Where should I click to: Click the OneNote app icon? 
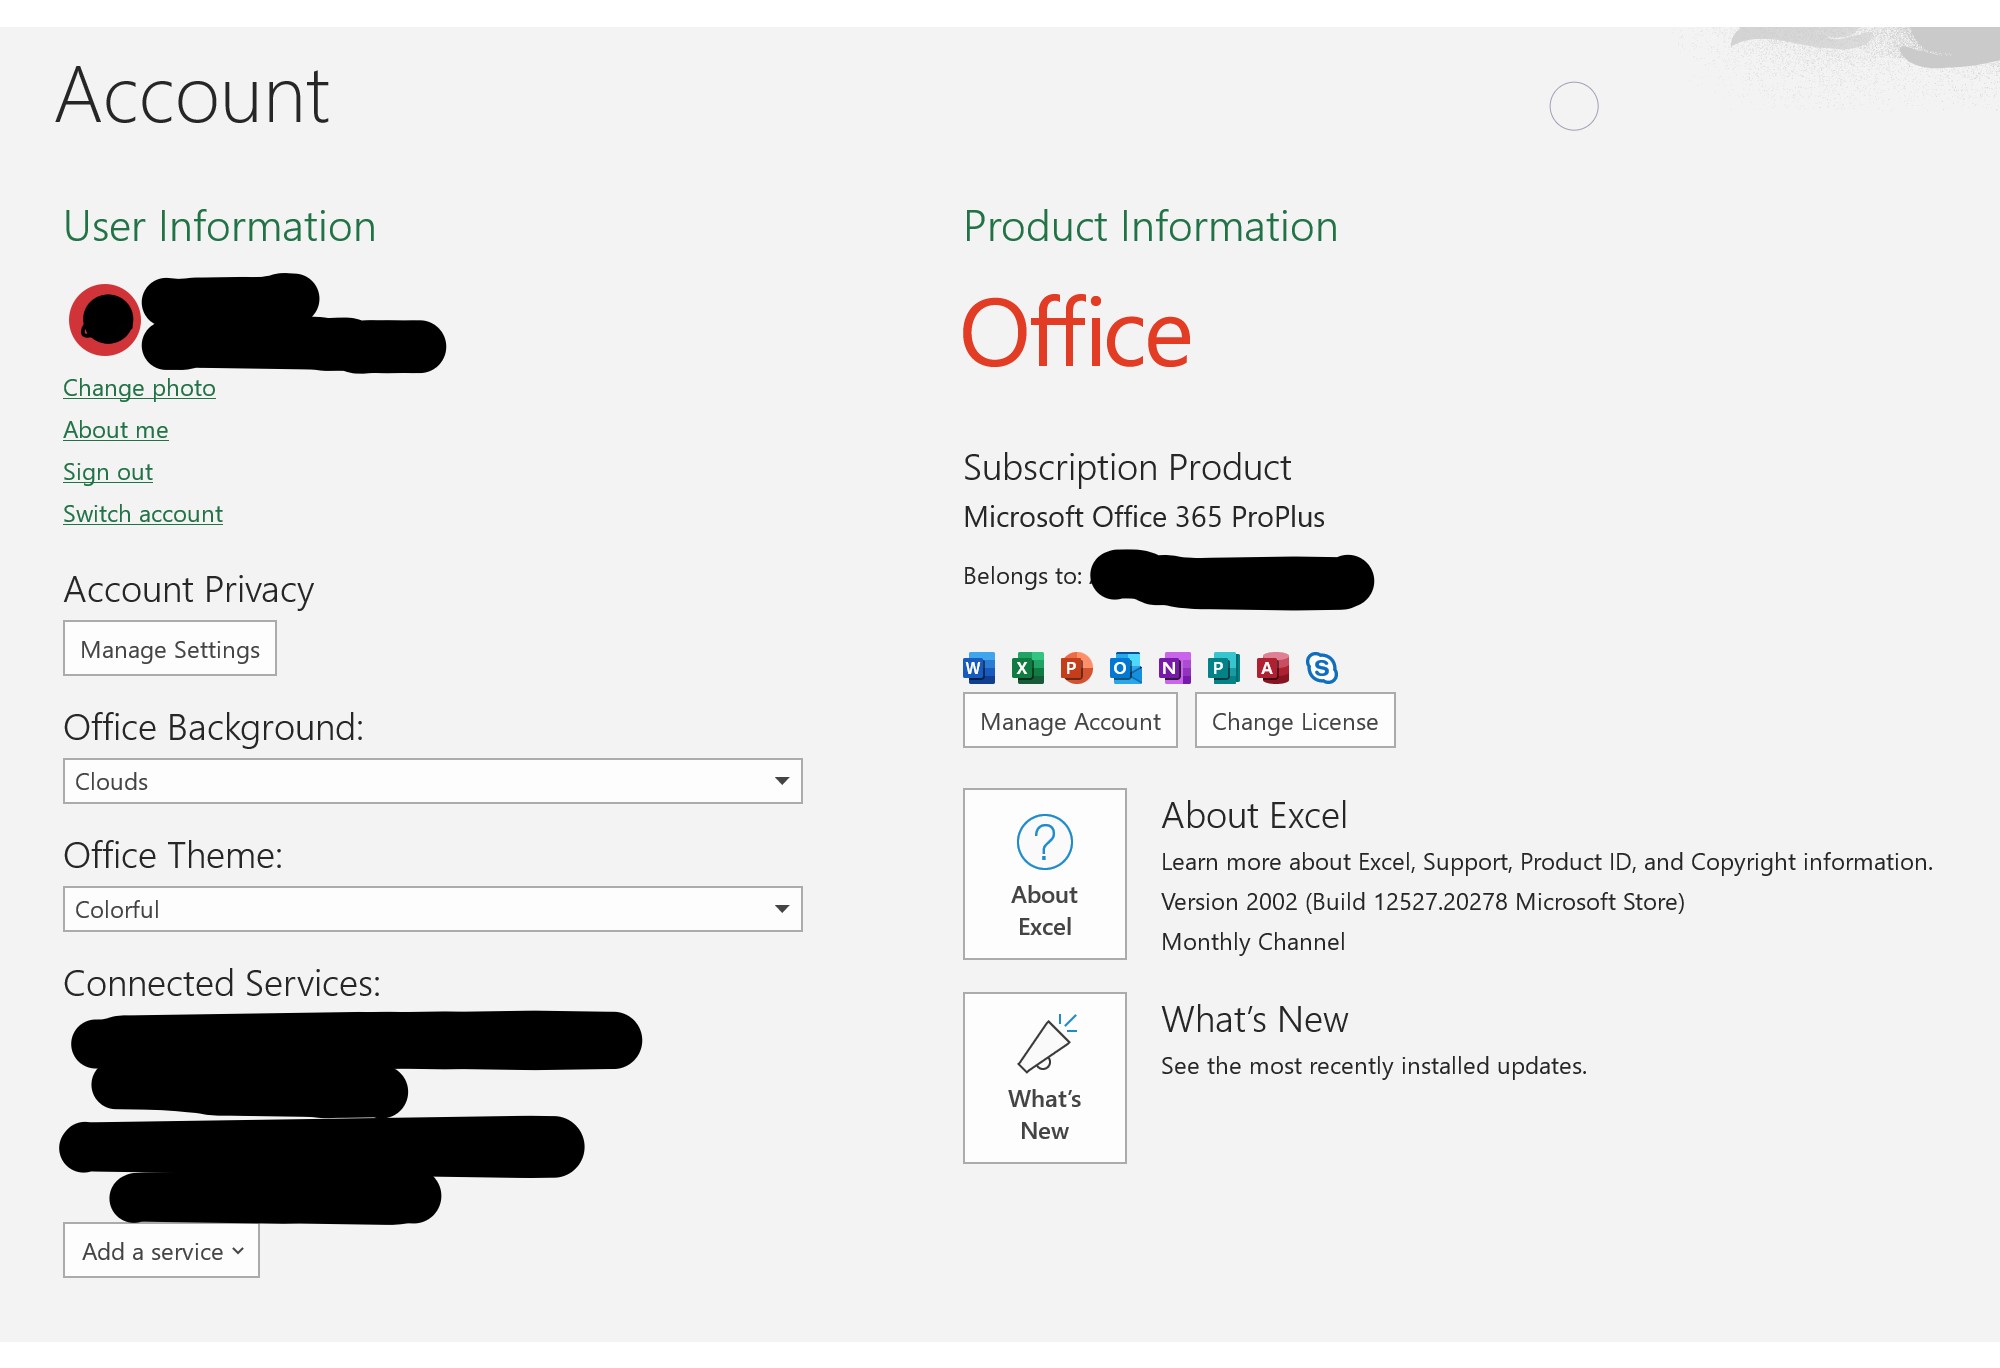[x=1174, y=668]
